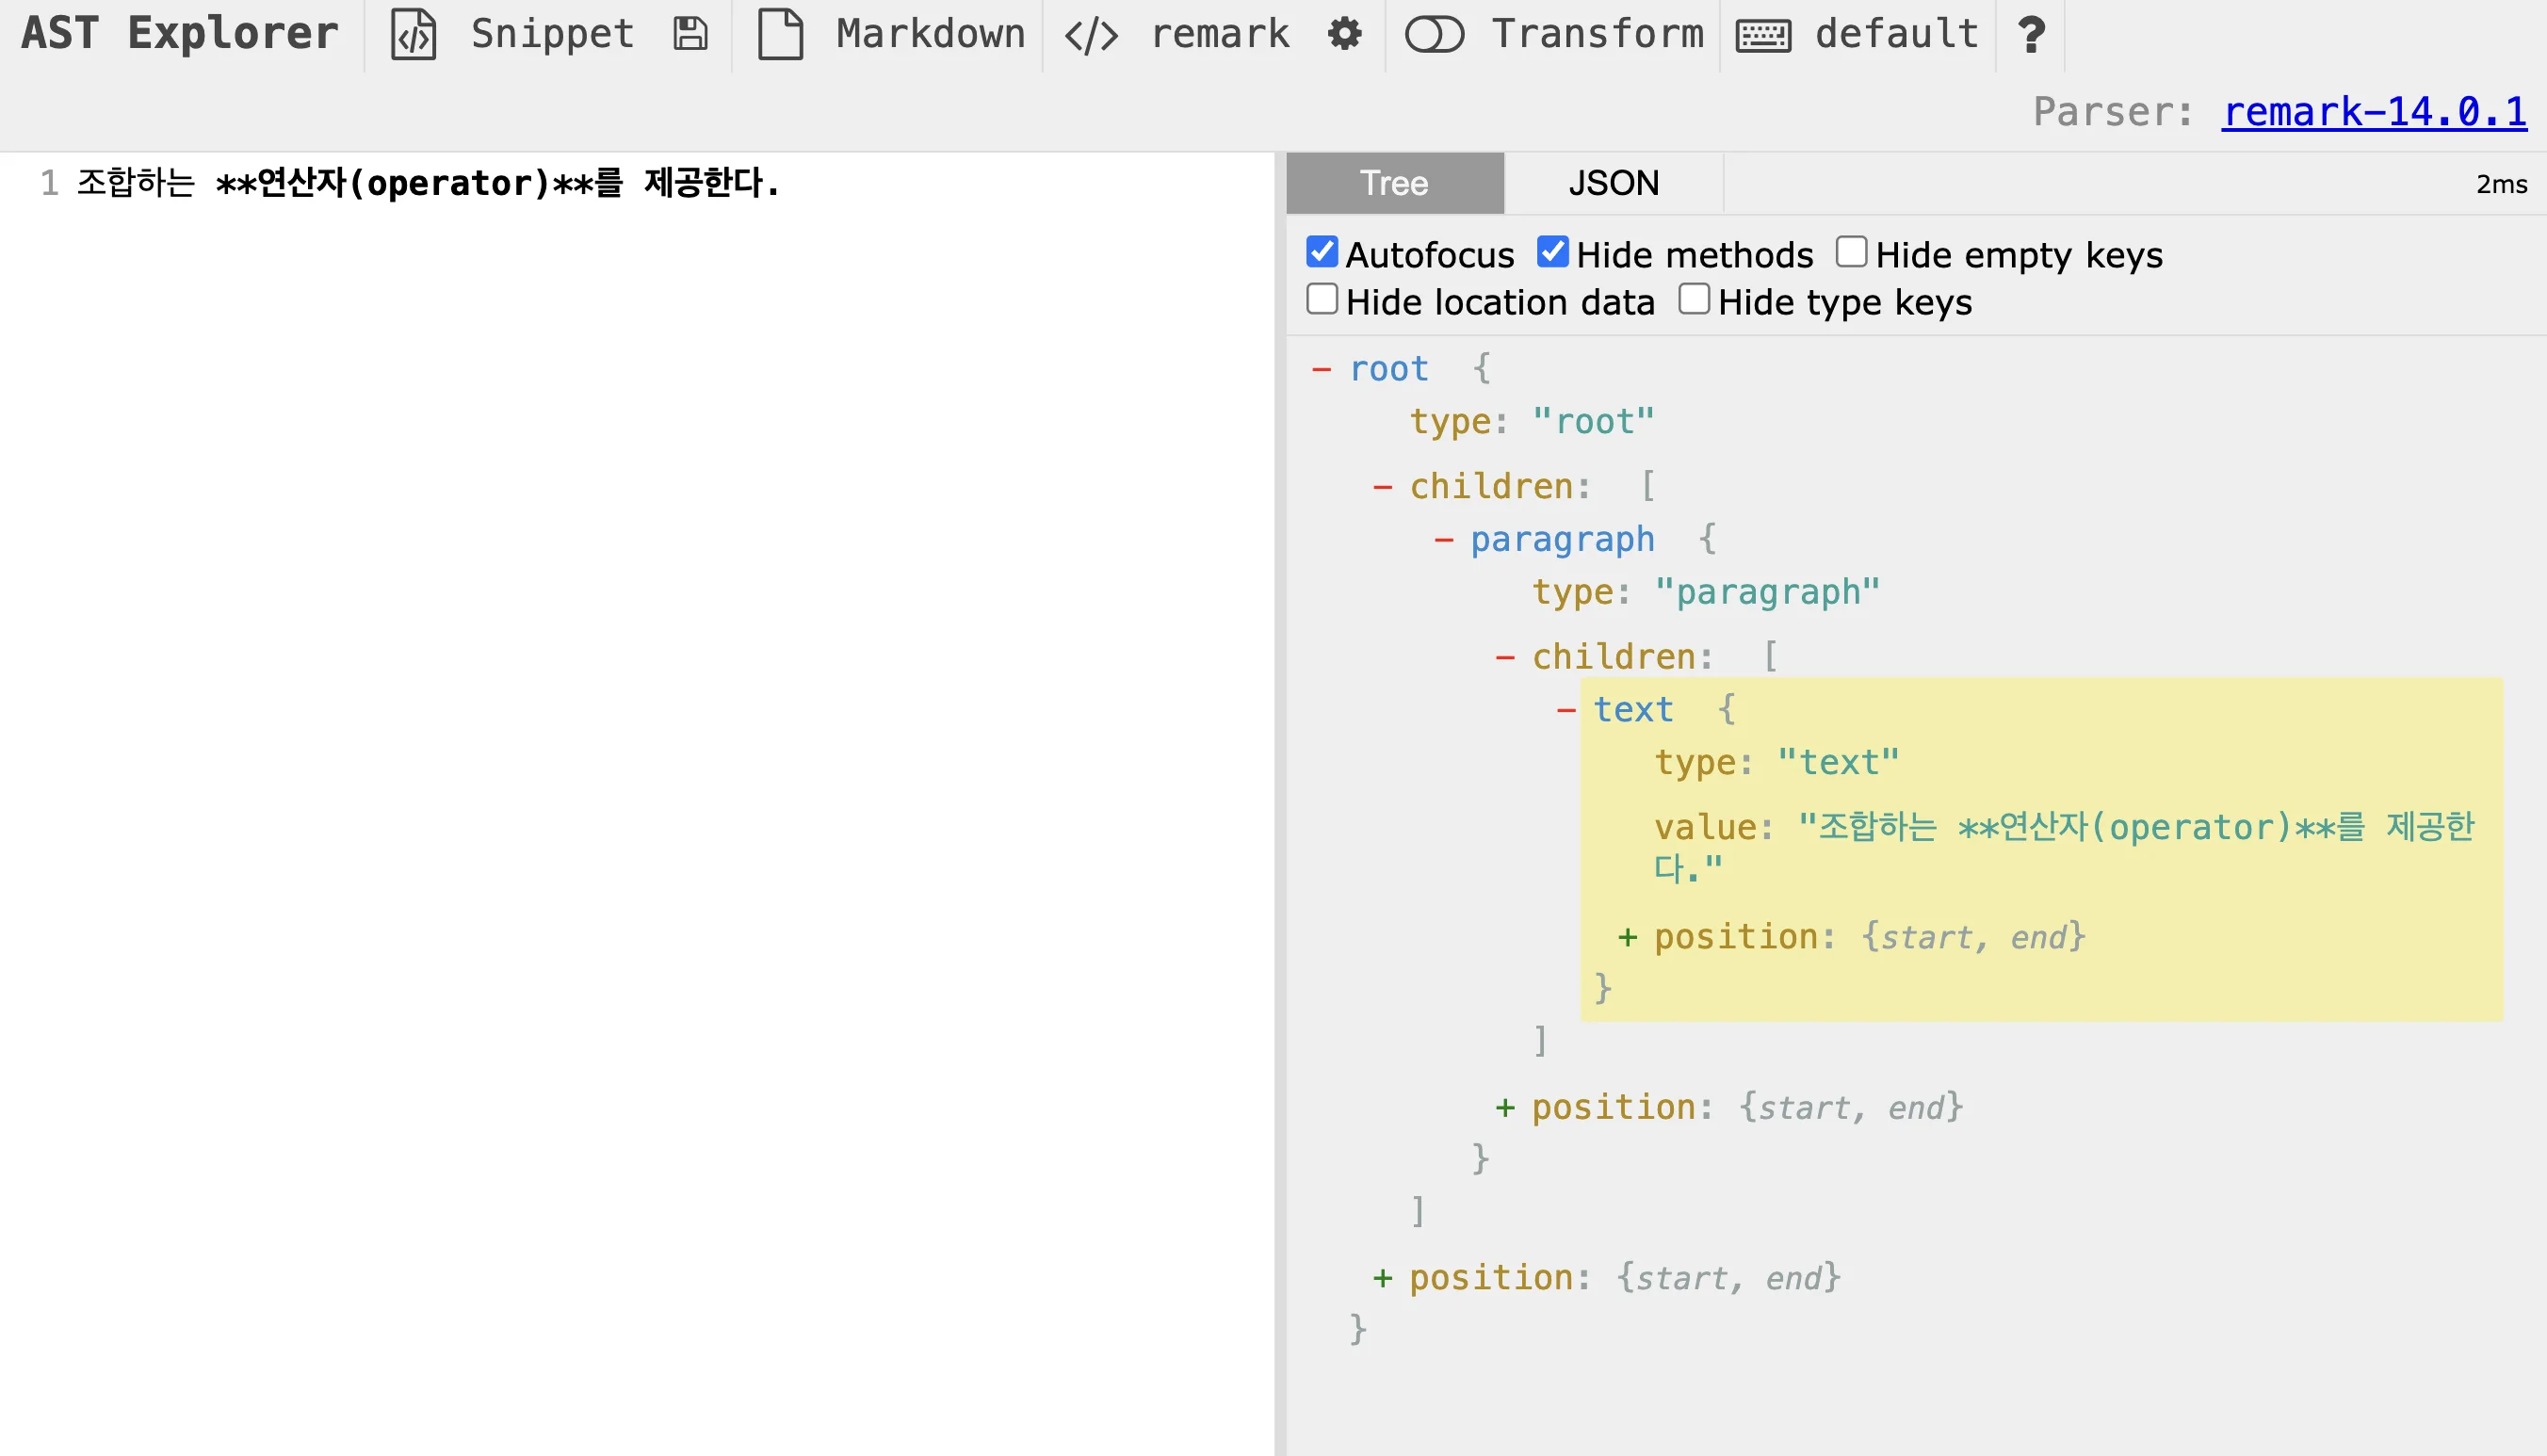Click the keyboard keybindings icon
The width and height of the screenshot is (2547, 1456).
1763,36
